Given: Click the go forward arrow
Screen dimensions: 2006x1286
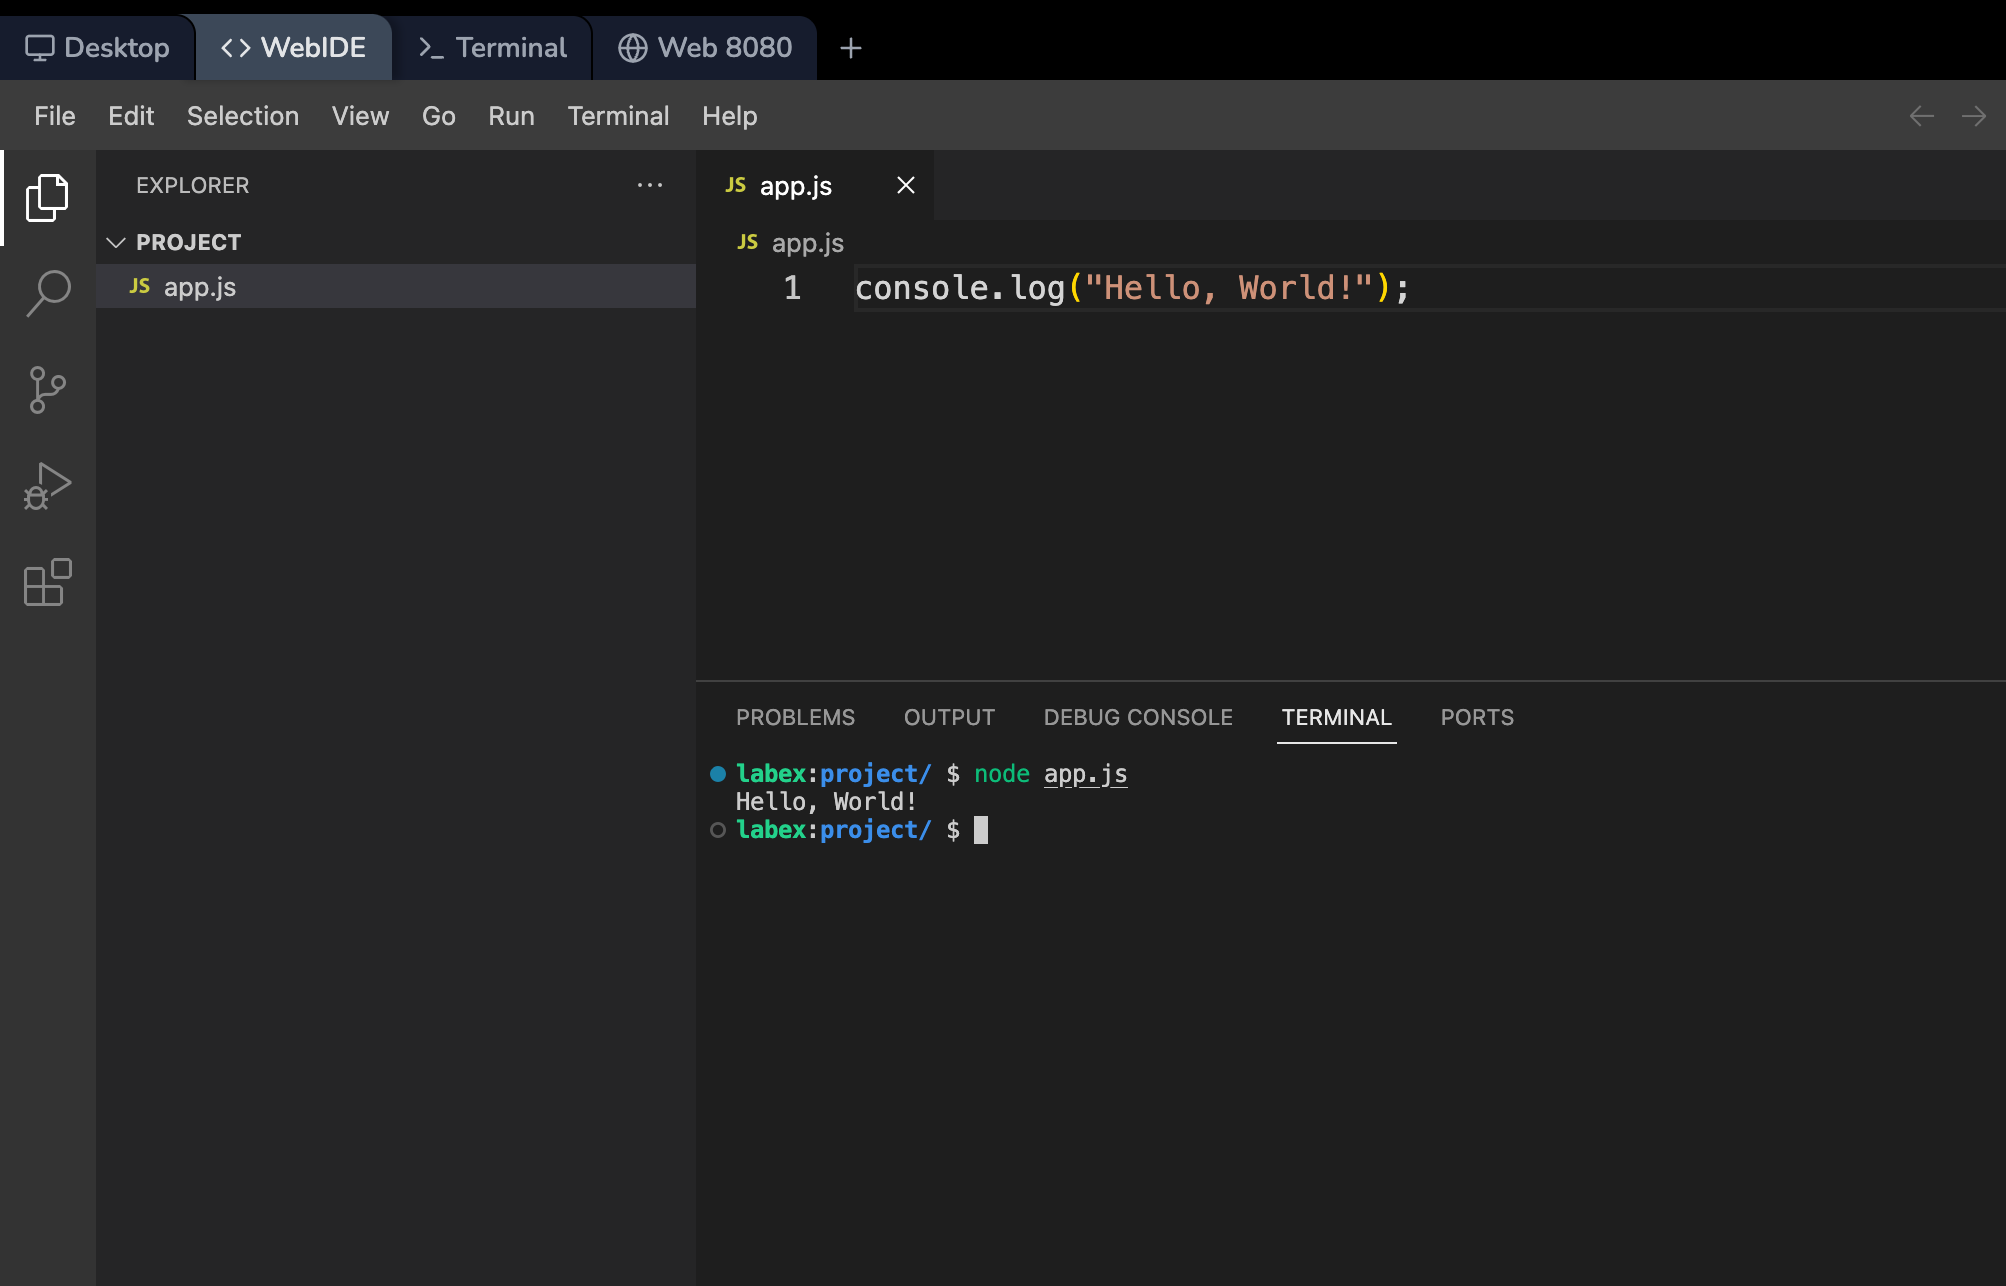Looking at the screenshot, I should 1974,116.
